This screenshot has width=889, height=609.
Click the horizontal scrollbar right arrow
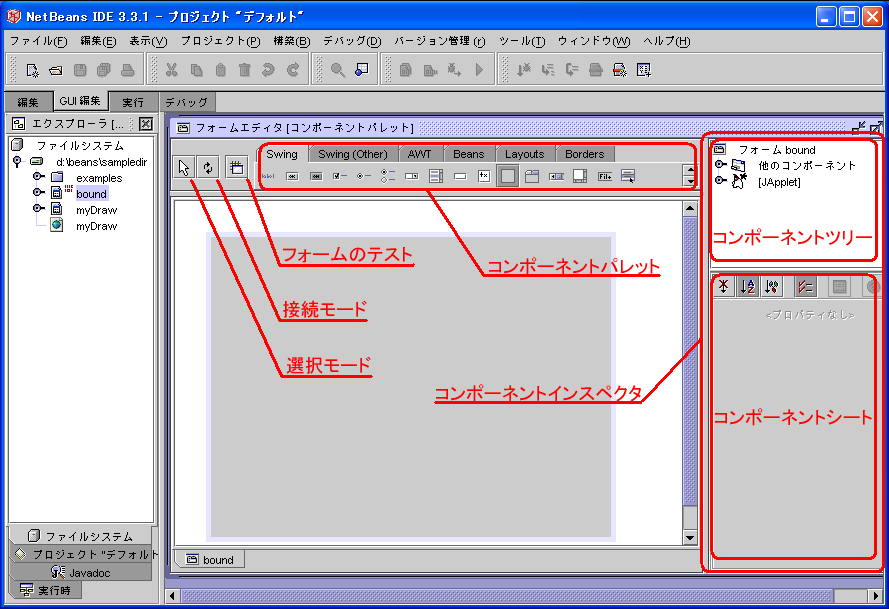click(876, 595)
